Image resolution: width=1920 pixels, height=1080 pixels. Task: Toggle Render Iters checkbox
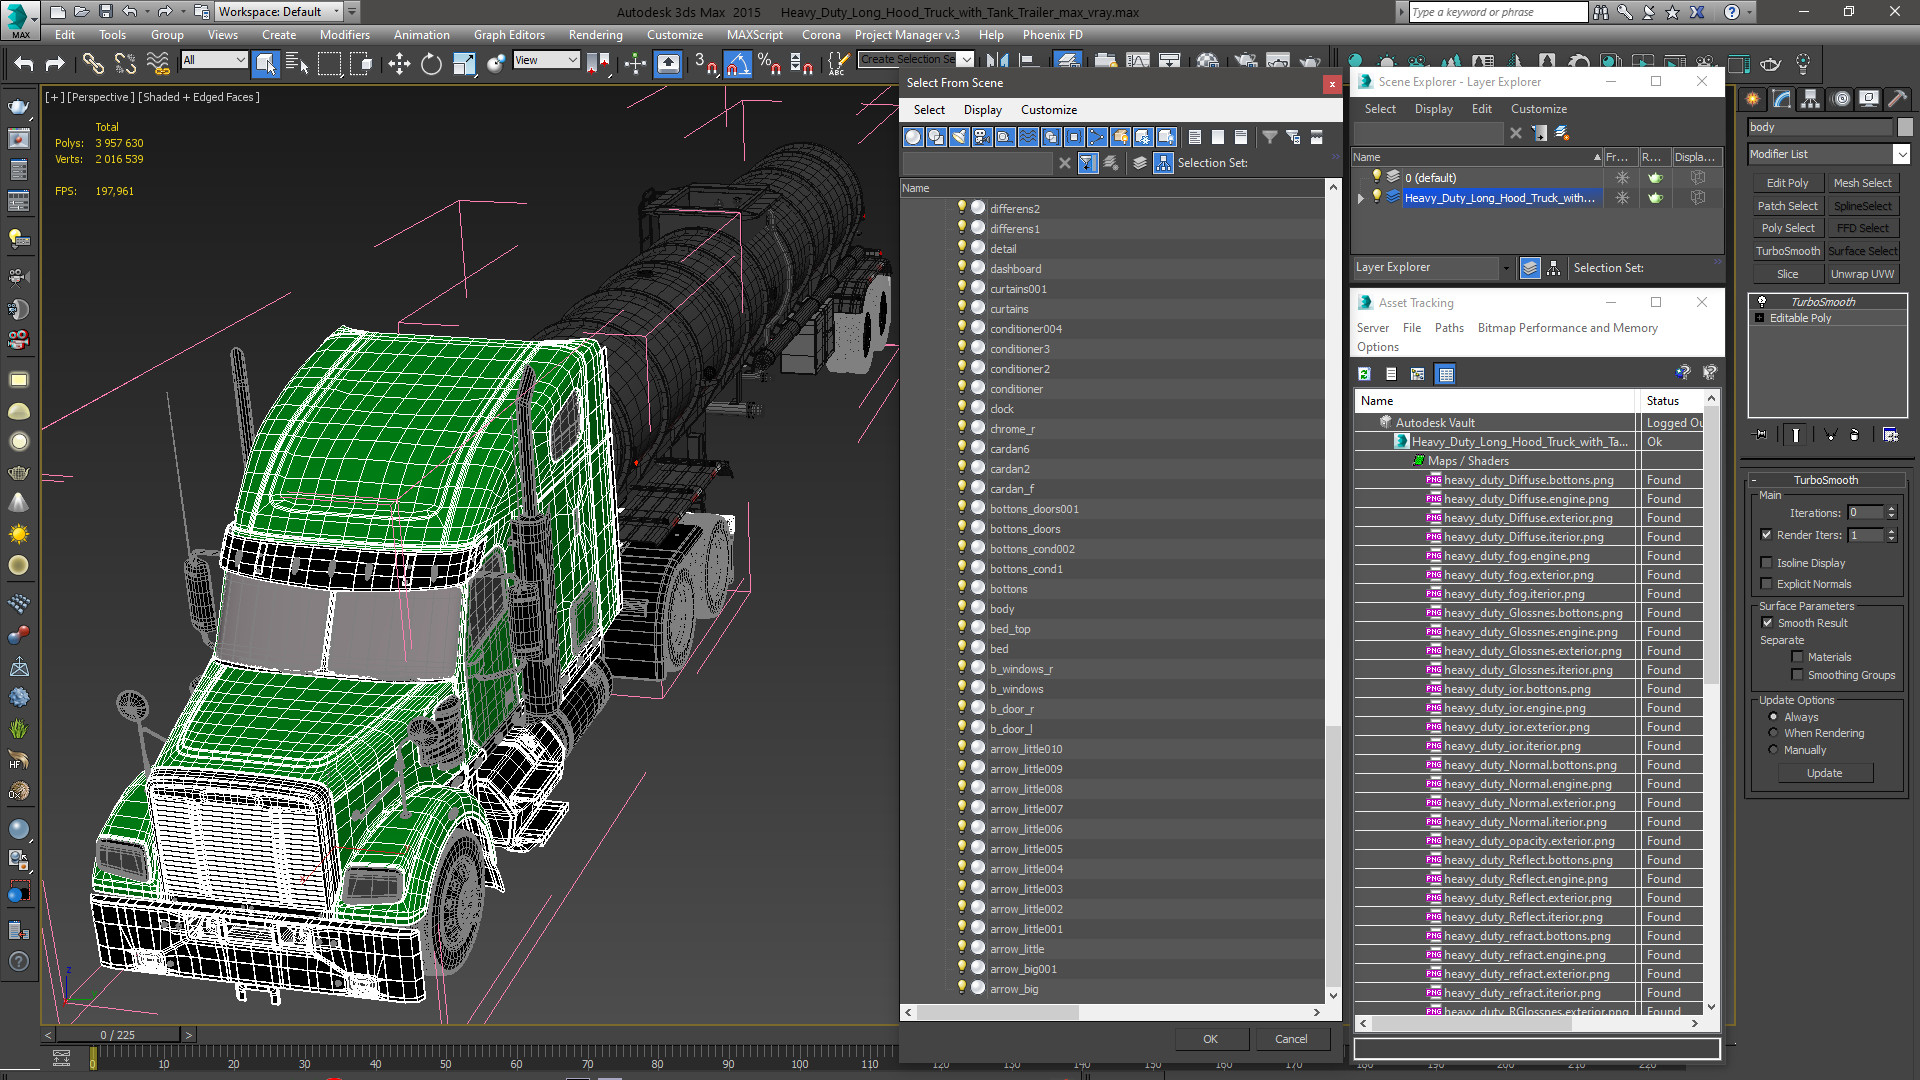point(1766,535)
